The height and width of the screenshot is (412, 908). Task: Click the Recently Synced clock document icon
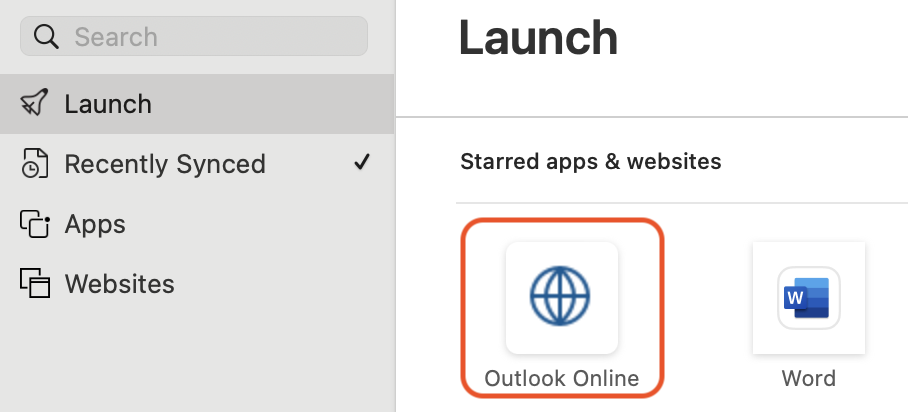(x=34, y=163)
